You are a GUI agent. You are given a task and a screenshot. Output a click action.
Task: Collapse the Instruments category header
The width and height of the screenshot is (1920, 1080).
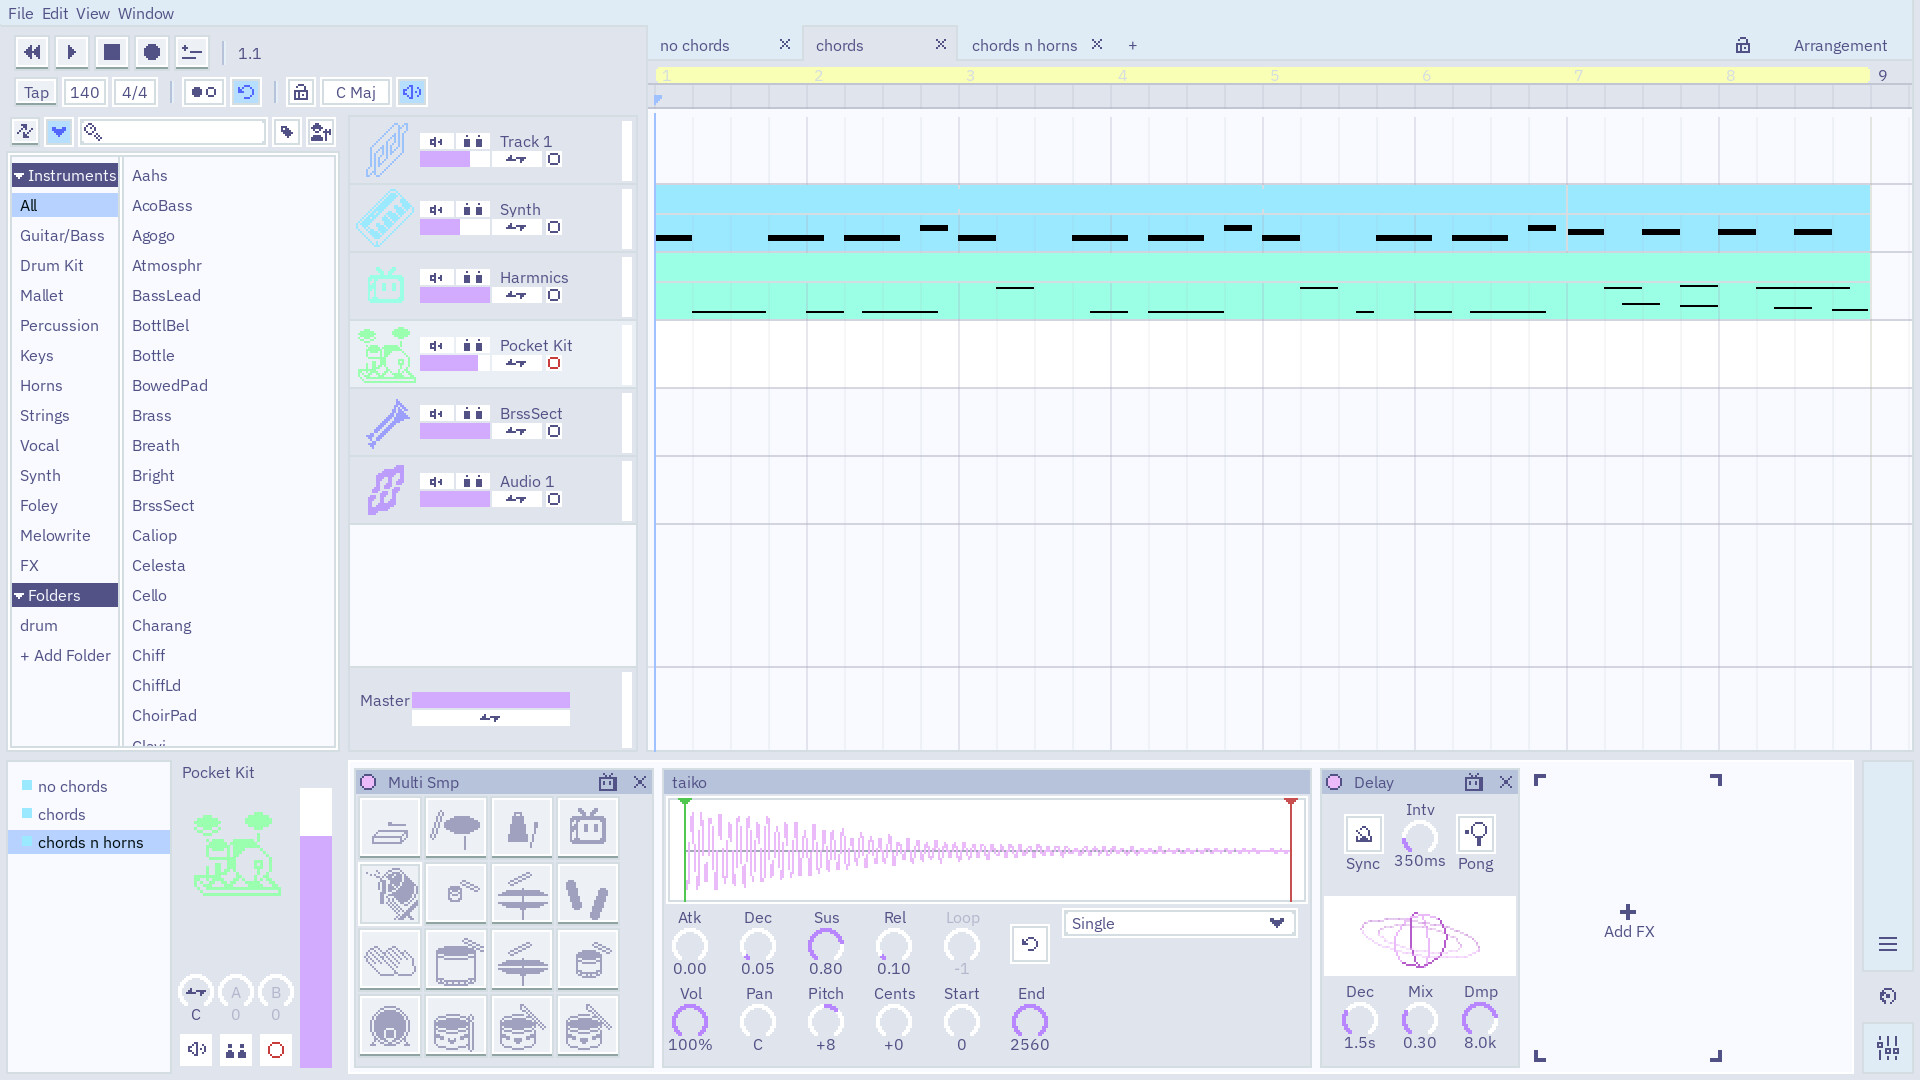(x=65, y=175)
